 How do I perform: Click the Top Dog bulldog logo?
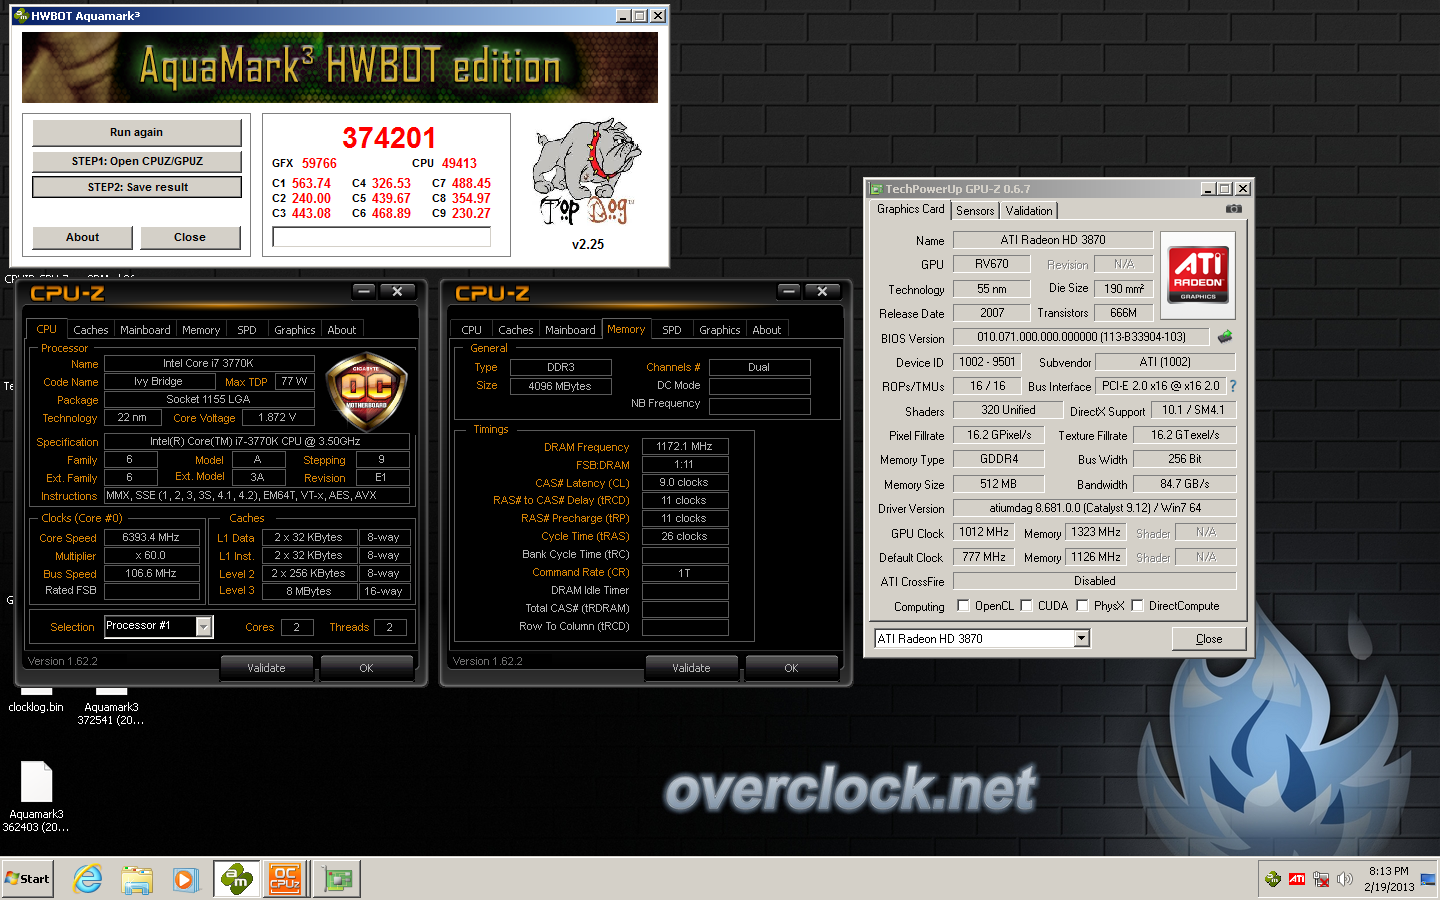pos(587,173)
